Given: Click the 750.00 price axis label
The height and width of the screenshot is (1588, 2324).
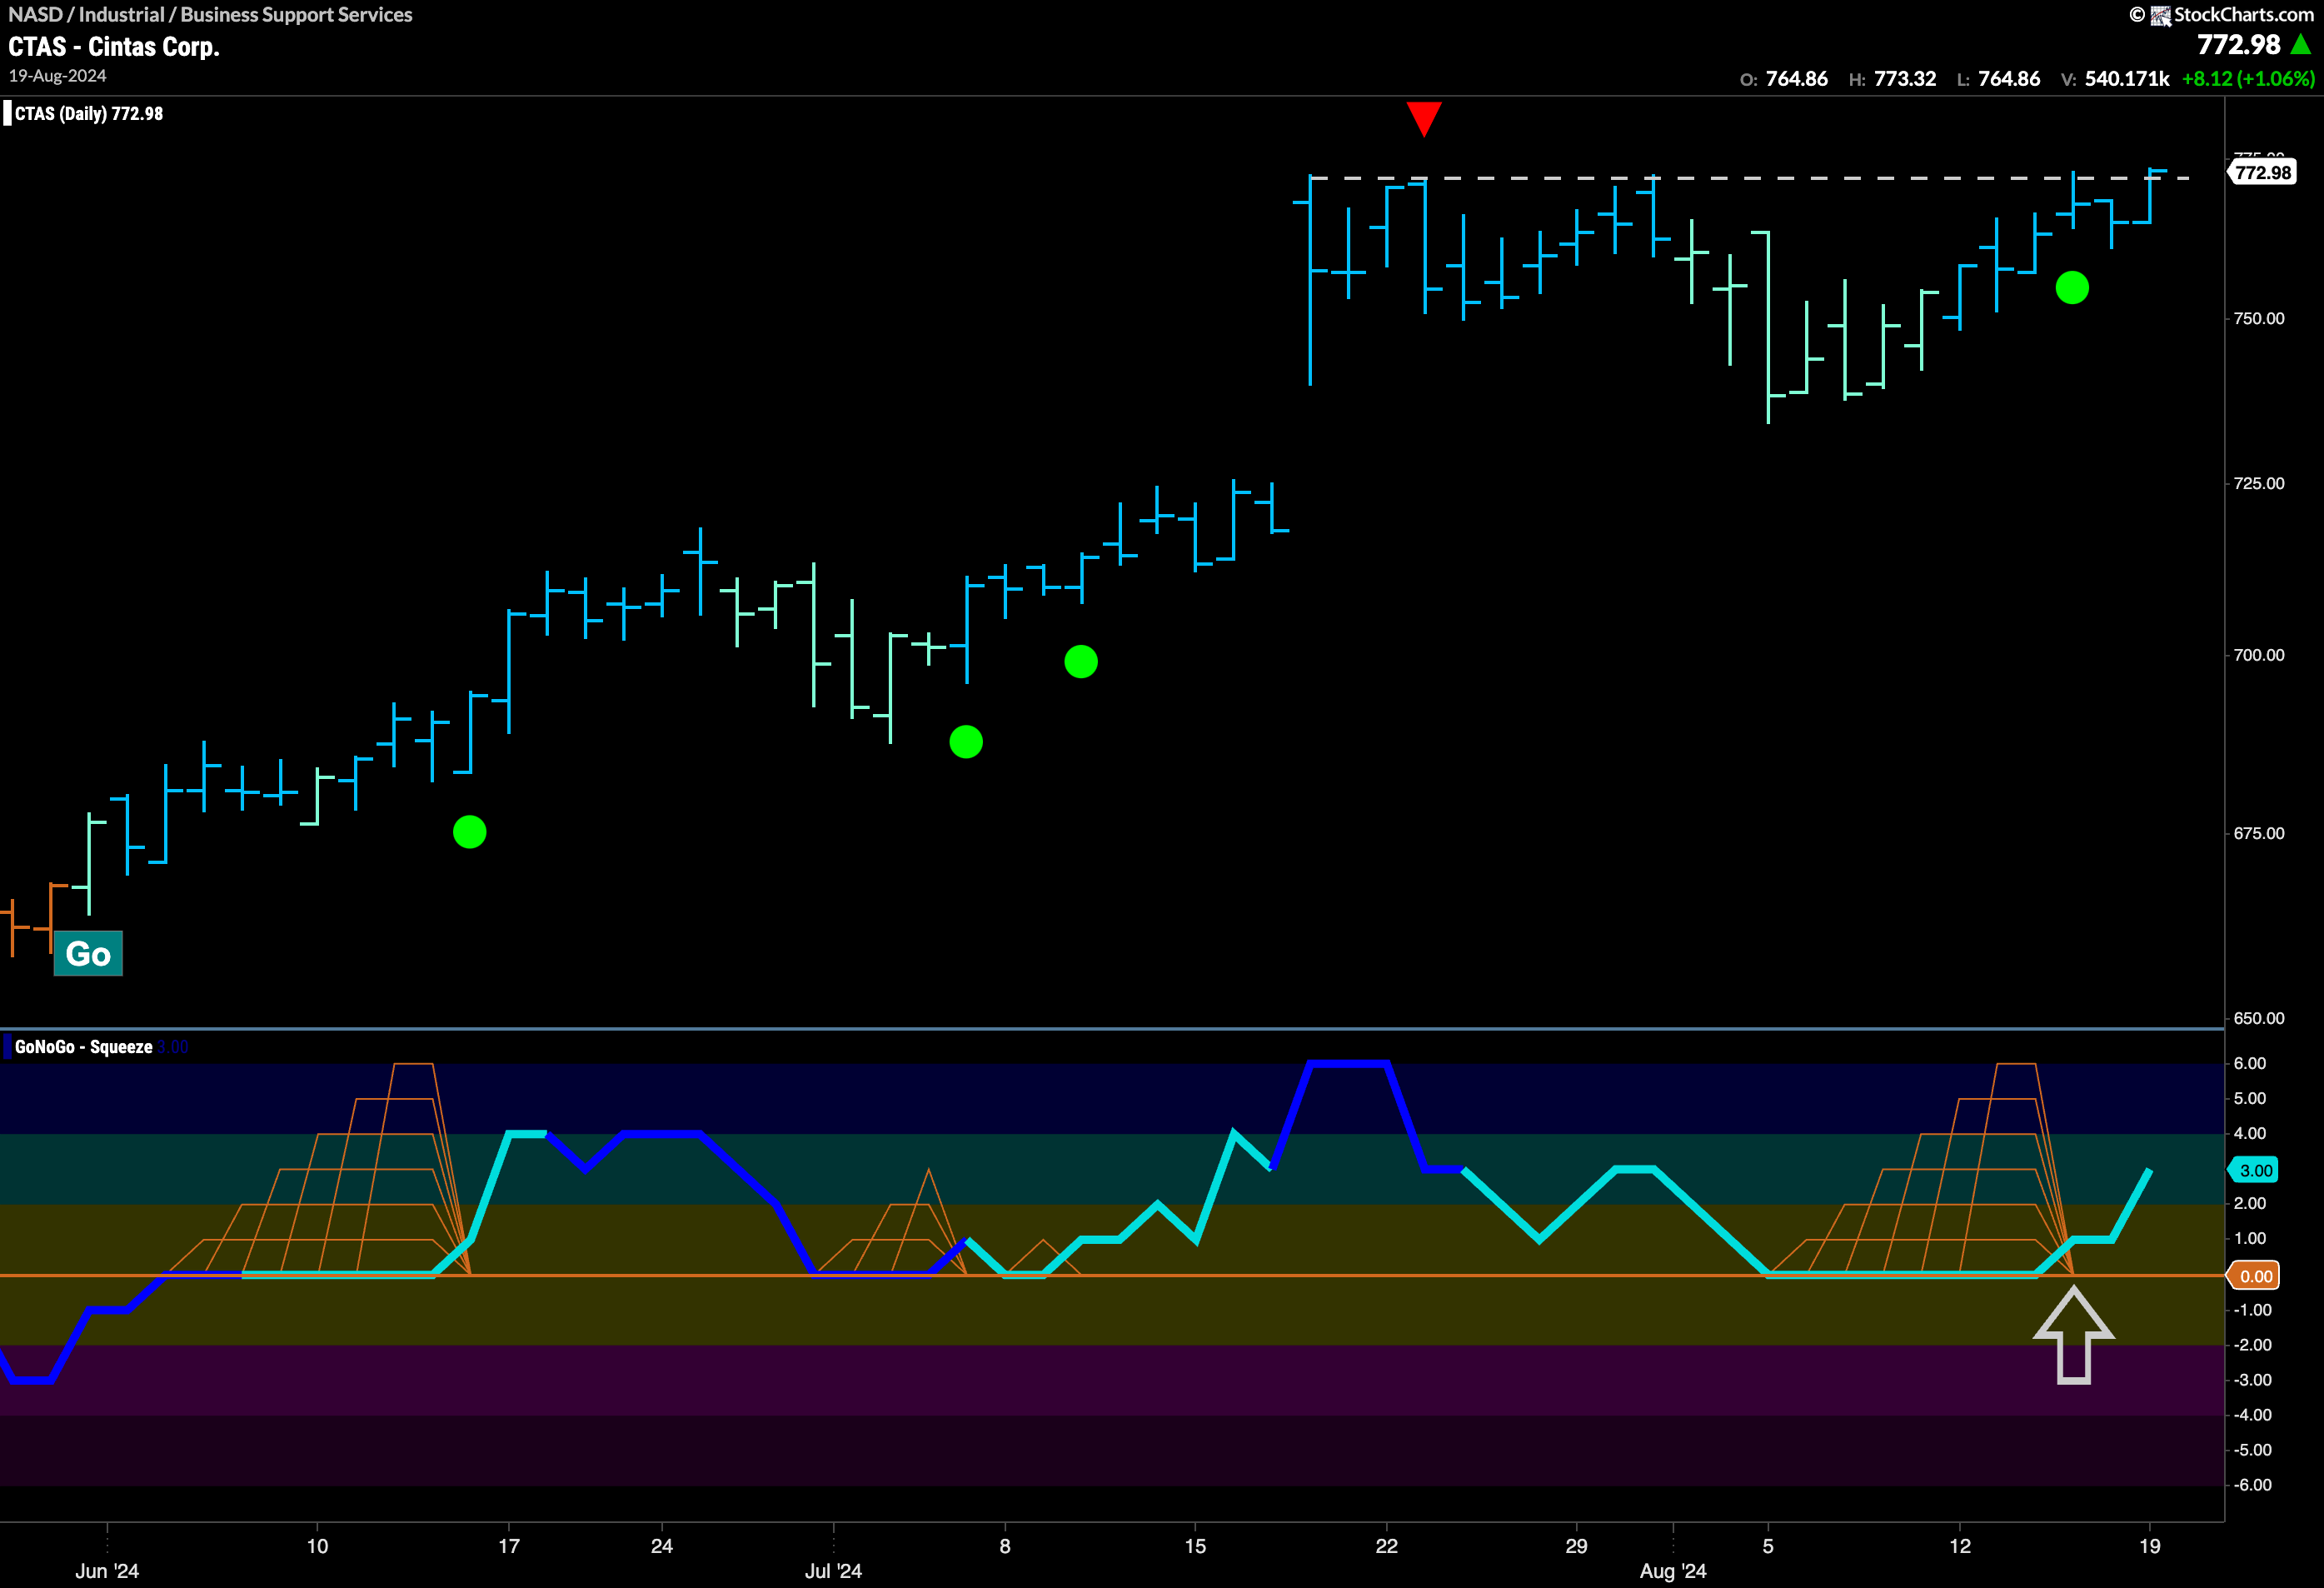Looking at the screenshot, I should 2259,318.
